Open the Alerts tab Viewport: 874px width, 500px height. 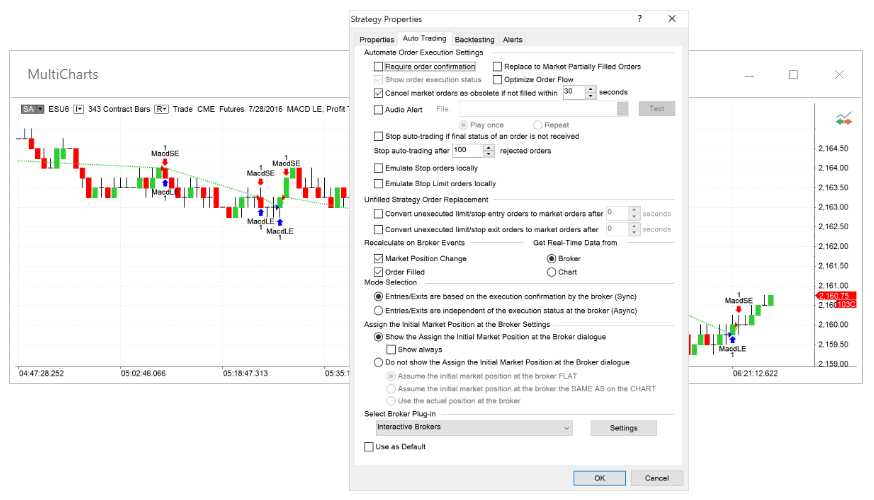point(512,40)
